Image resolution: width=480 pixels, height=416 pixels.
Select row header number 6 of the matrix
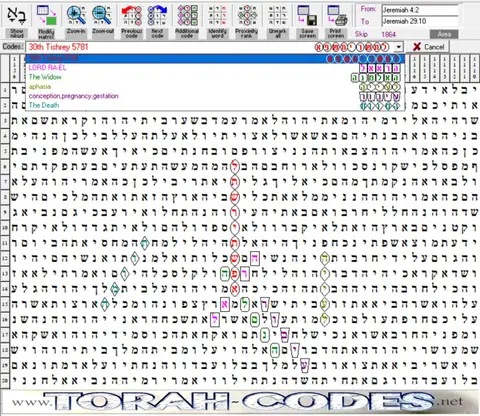tap(5, 166)
